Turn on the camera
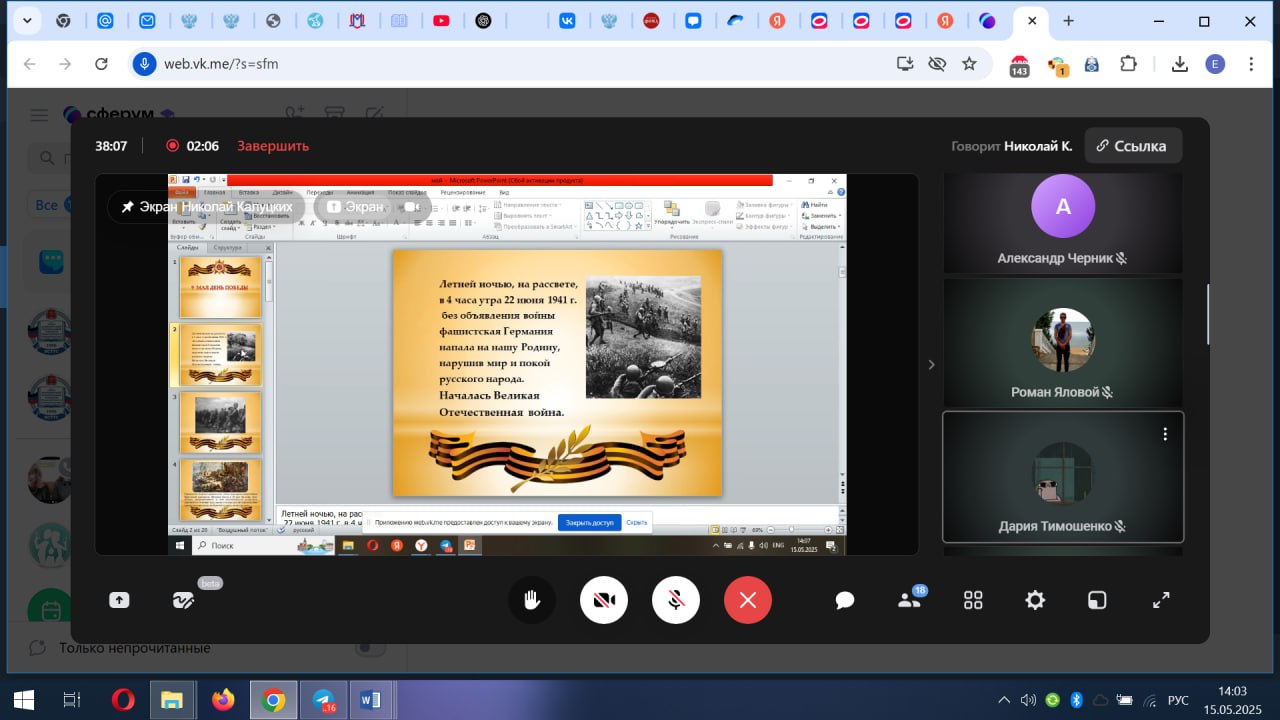This screenshot has width=1280, height=720. (604, 600)
